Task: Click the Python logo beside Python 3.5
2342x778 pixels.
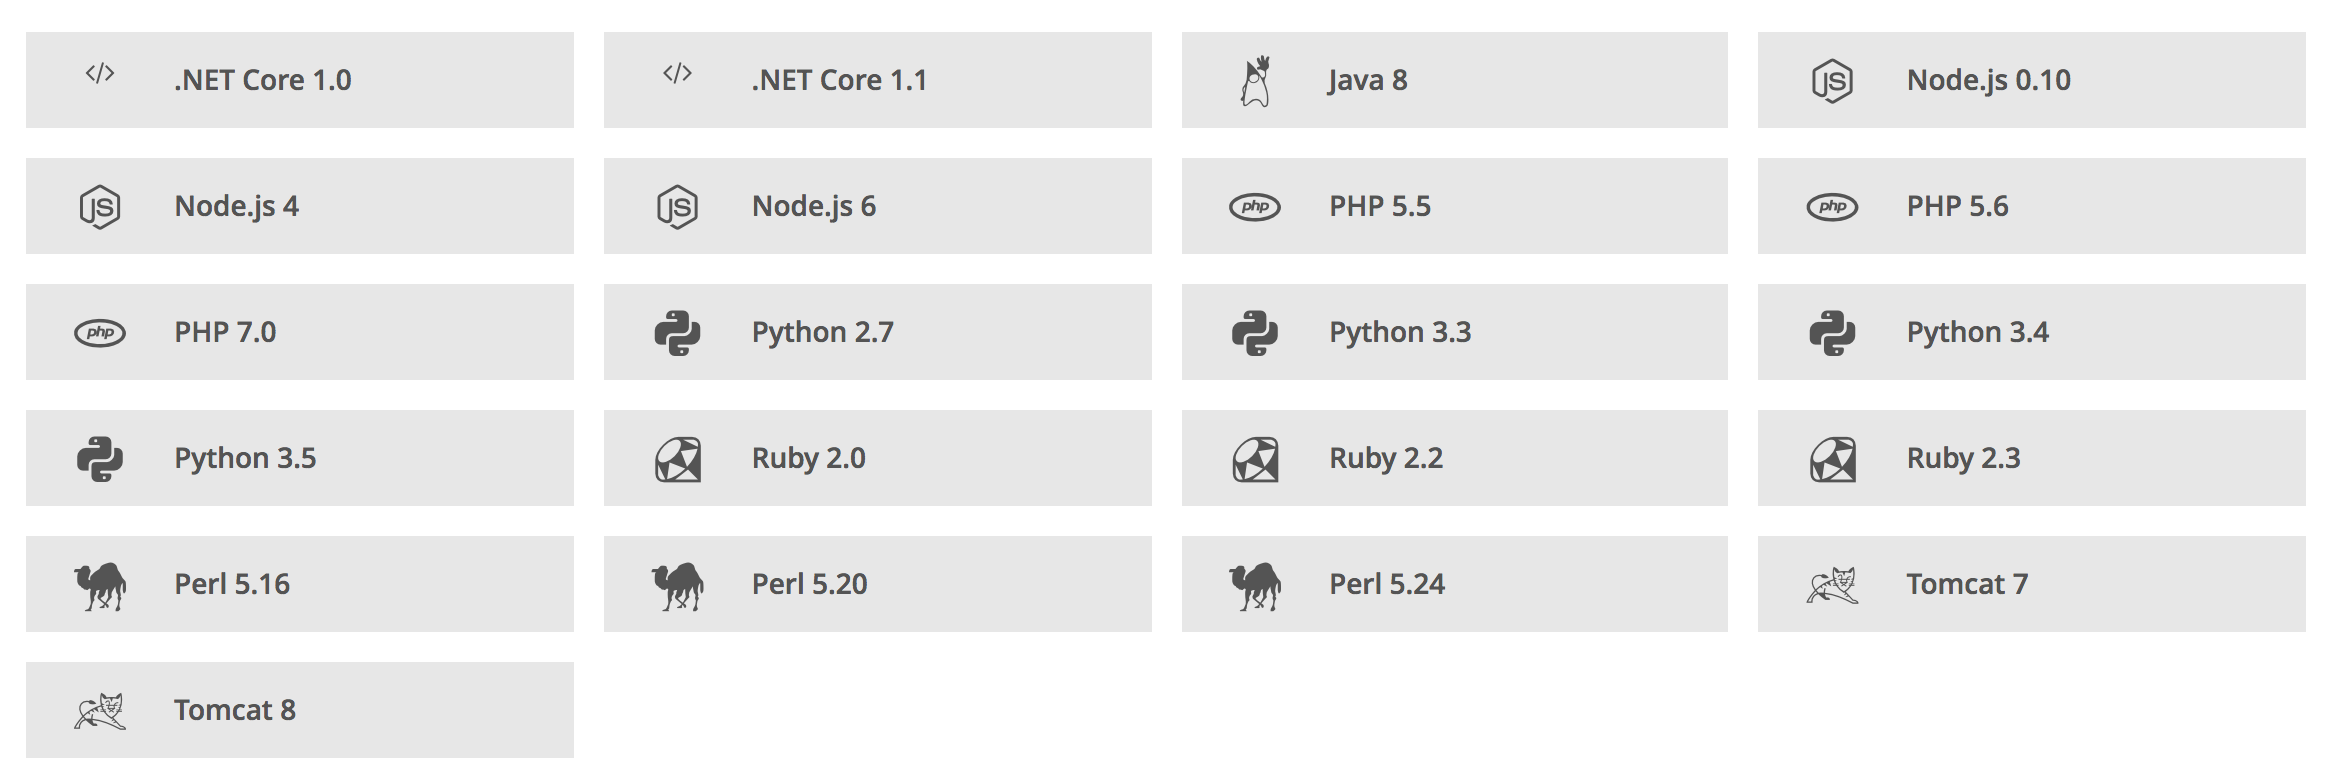Action: [x=100, y=459]
